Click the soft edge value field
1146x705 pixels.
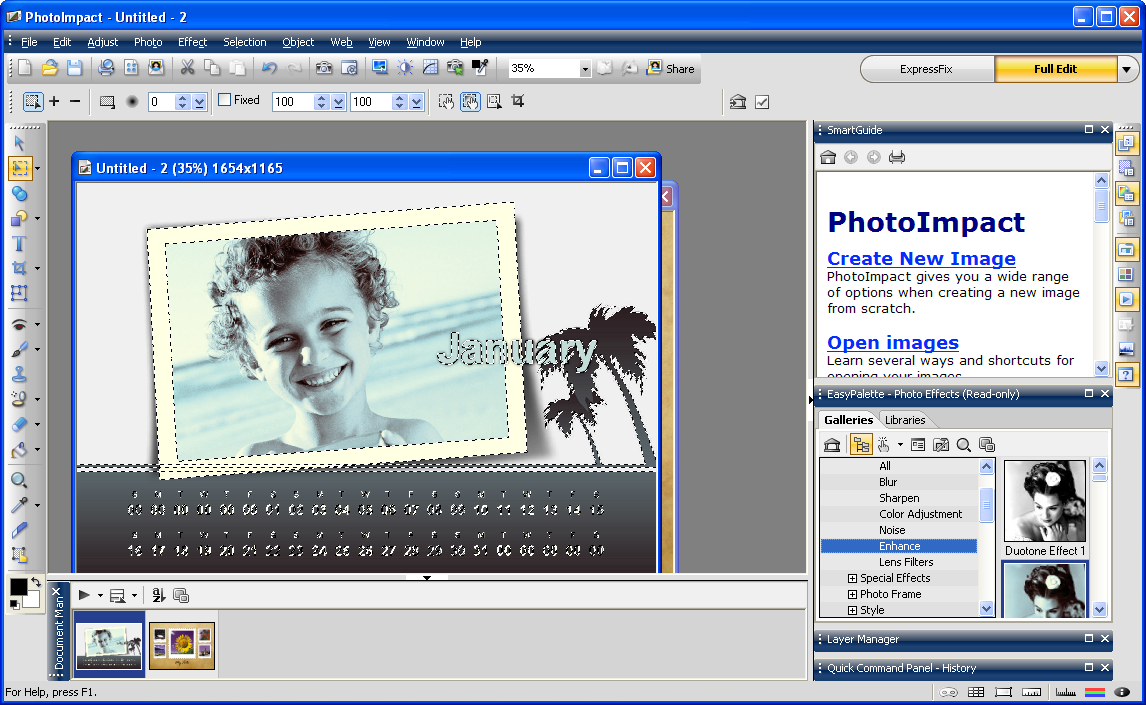click(161, 102)
